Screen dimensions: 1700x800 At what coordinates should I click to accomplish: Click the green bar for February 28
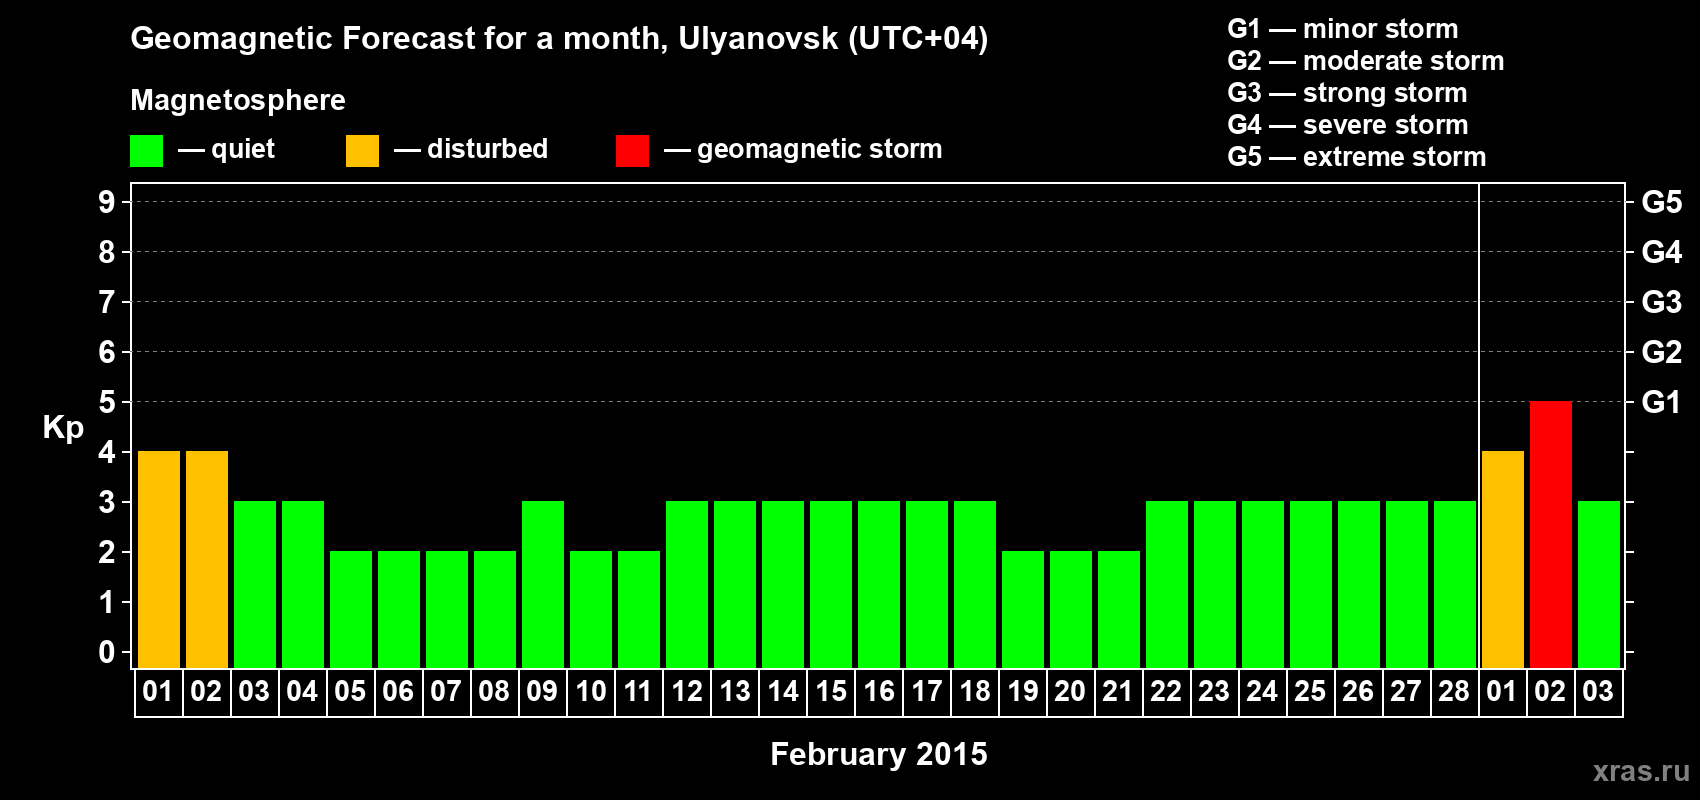tap(1455, 585)
